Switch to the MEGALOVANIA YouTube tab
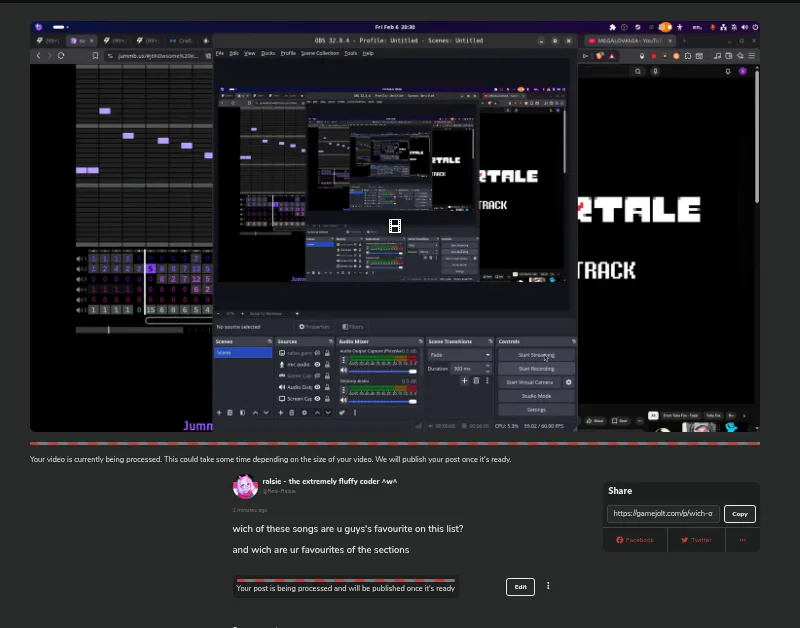Screen dimensions: 800x628 630,40
